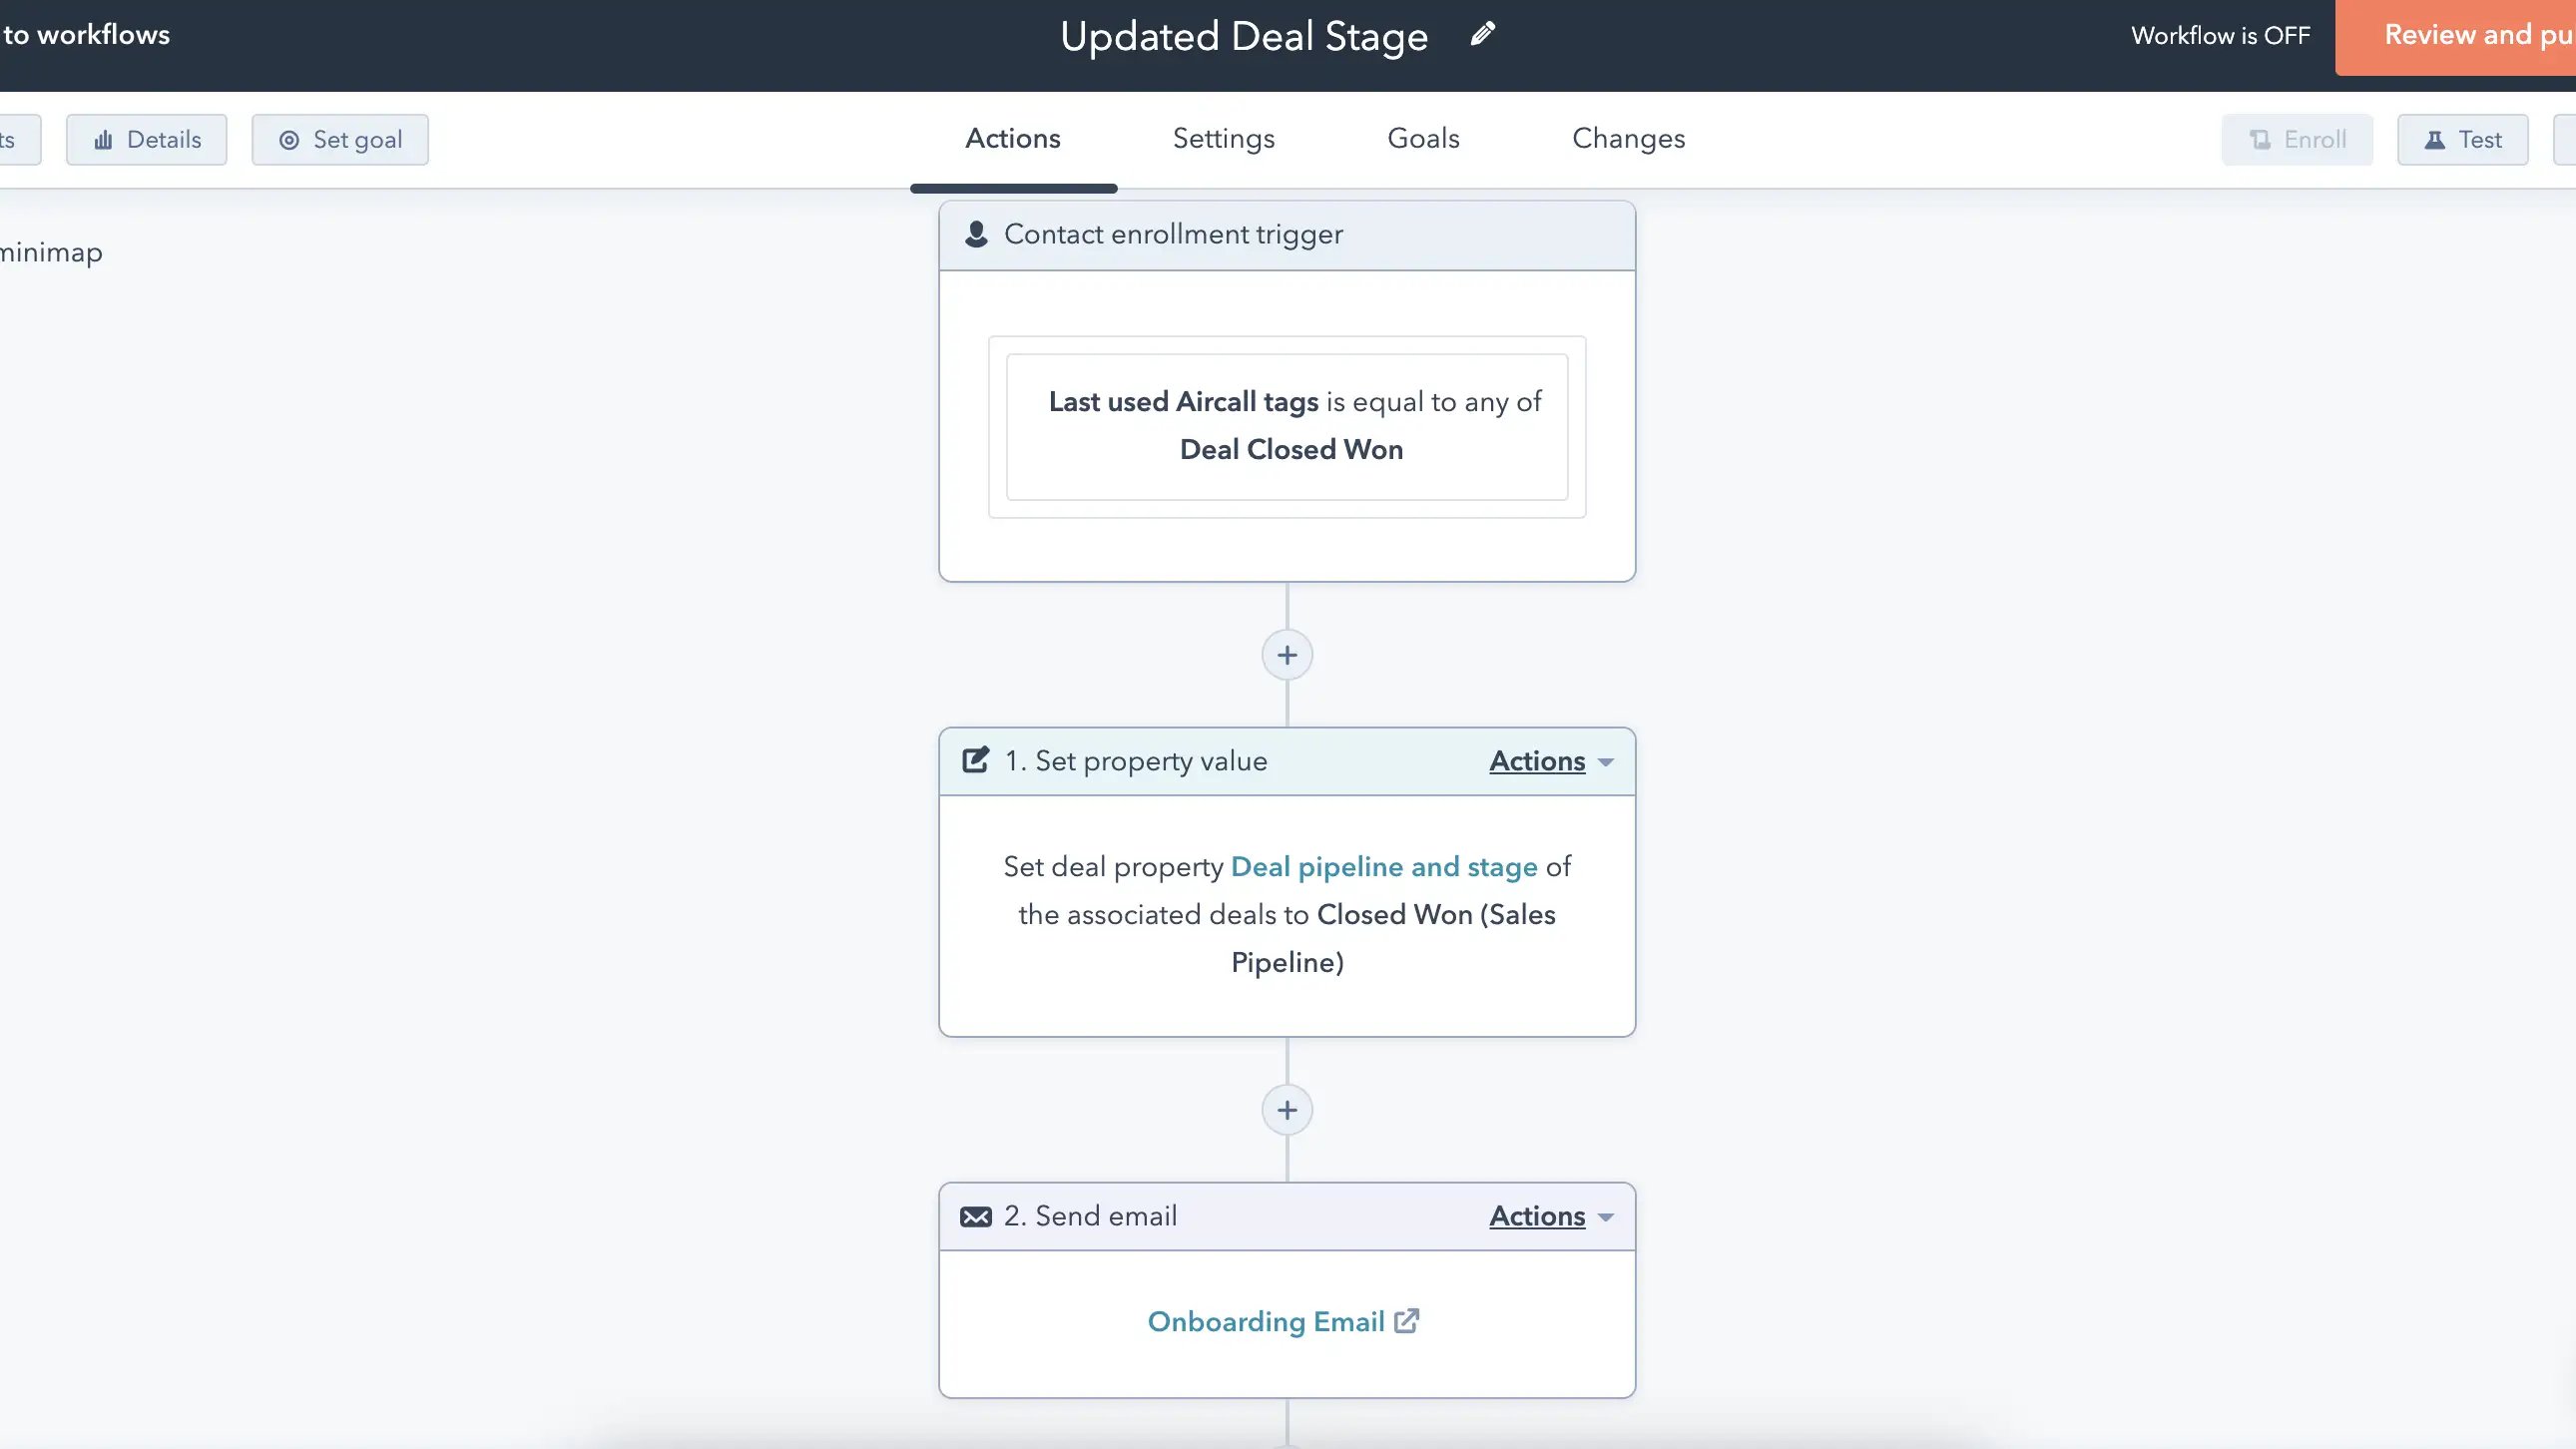Click Review and publish button

(2477, 35)
